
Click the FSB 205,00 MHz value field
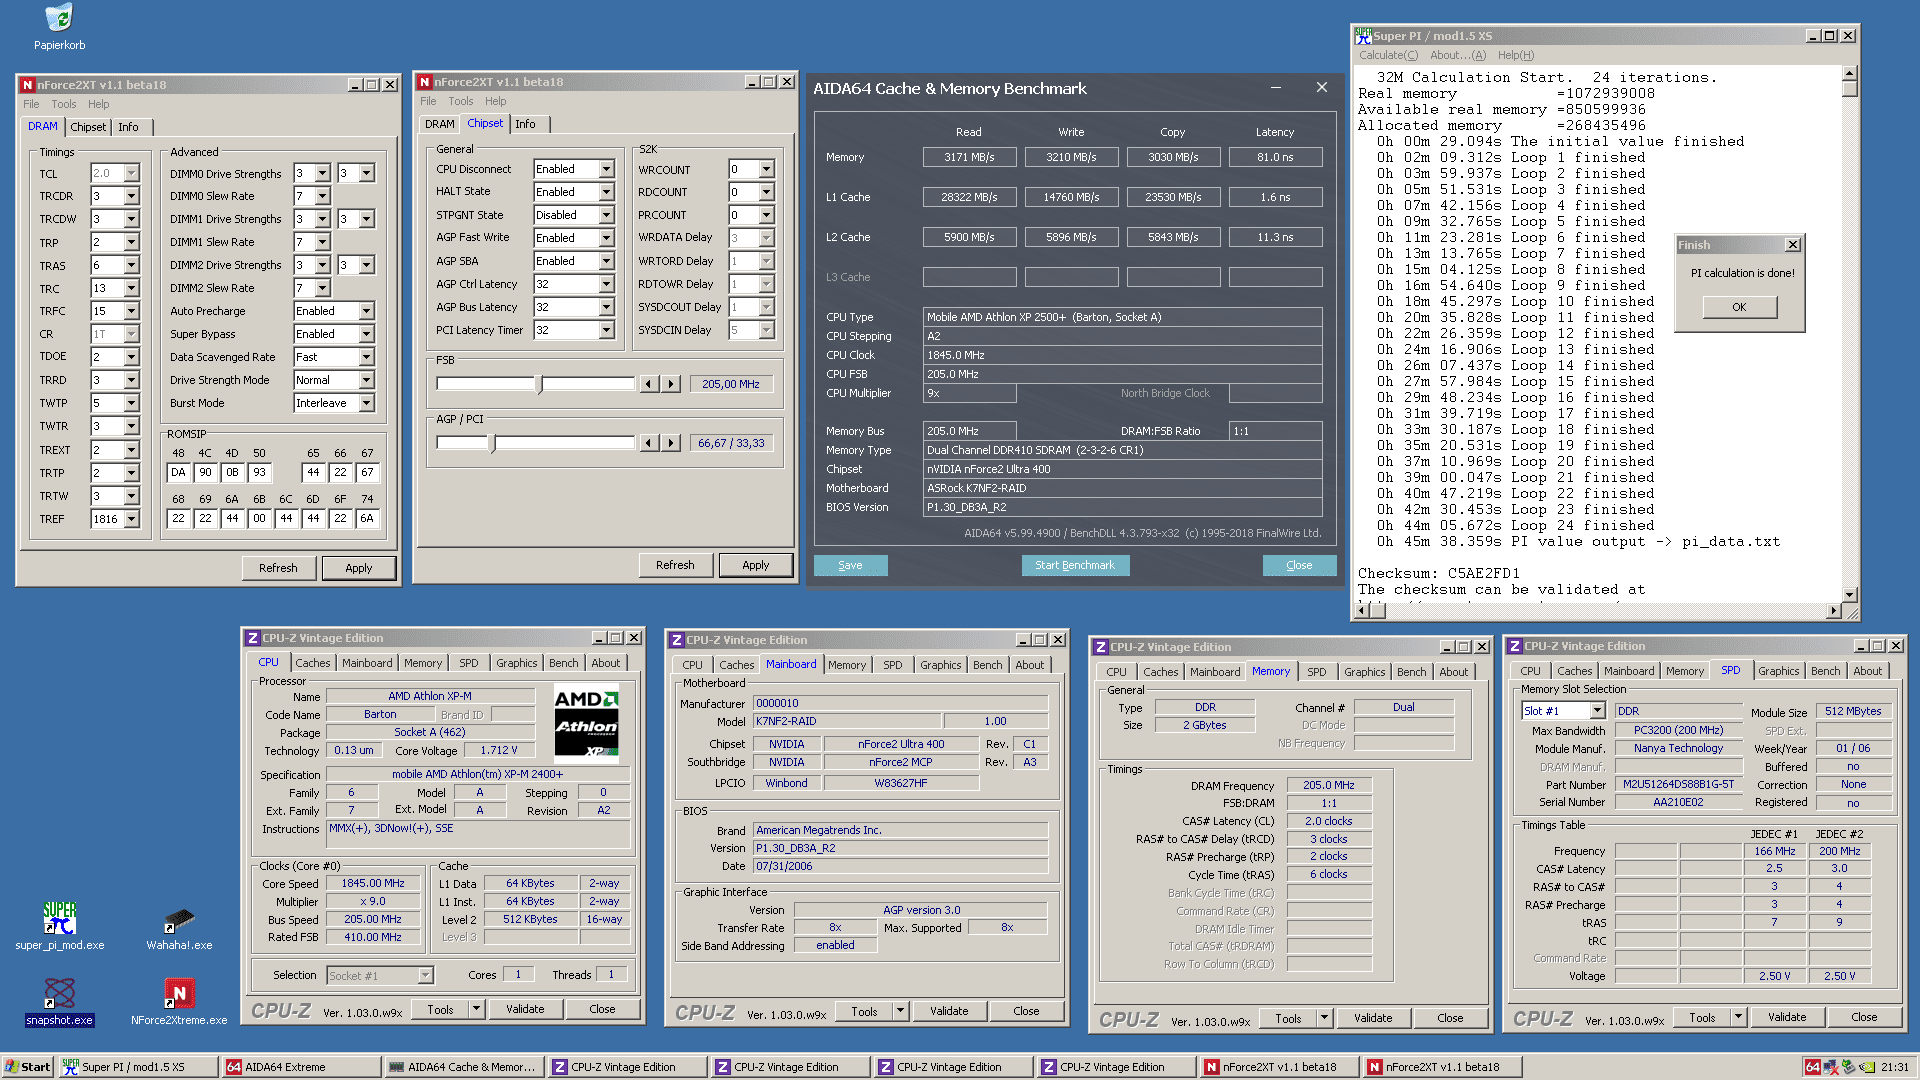731,384
